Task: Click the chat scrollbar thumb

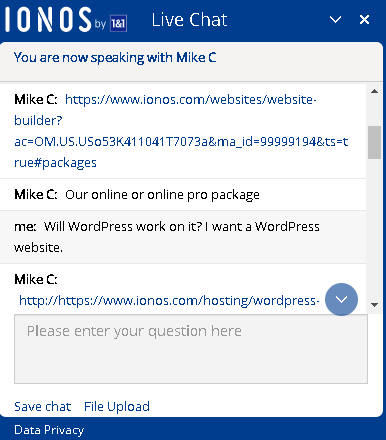Action: click(374, 142)
